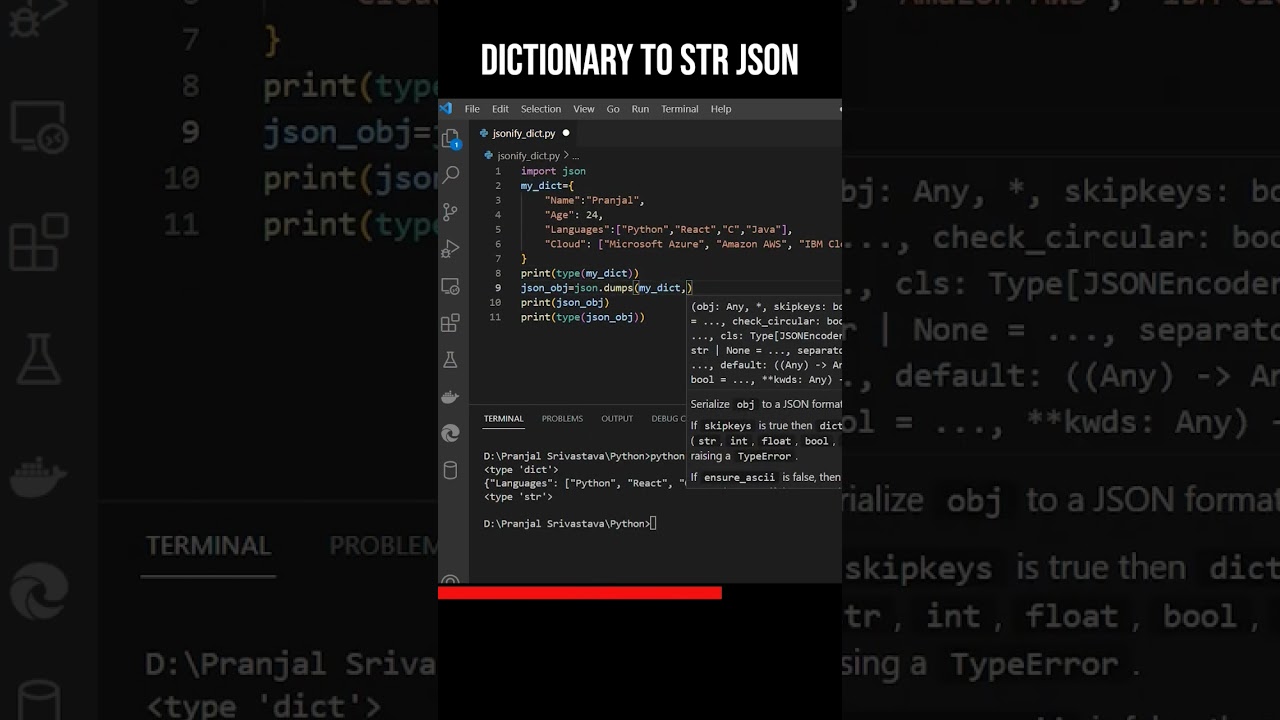This screenshot has width=1280, height=720.
Task: Switch to the DEBUG CONSOLE panel tab
Action: [x=670, y=419]
